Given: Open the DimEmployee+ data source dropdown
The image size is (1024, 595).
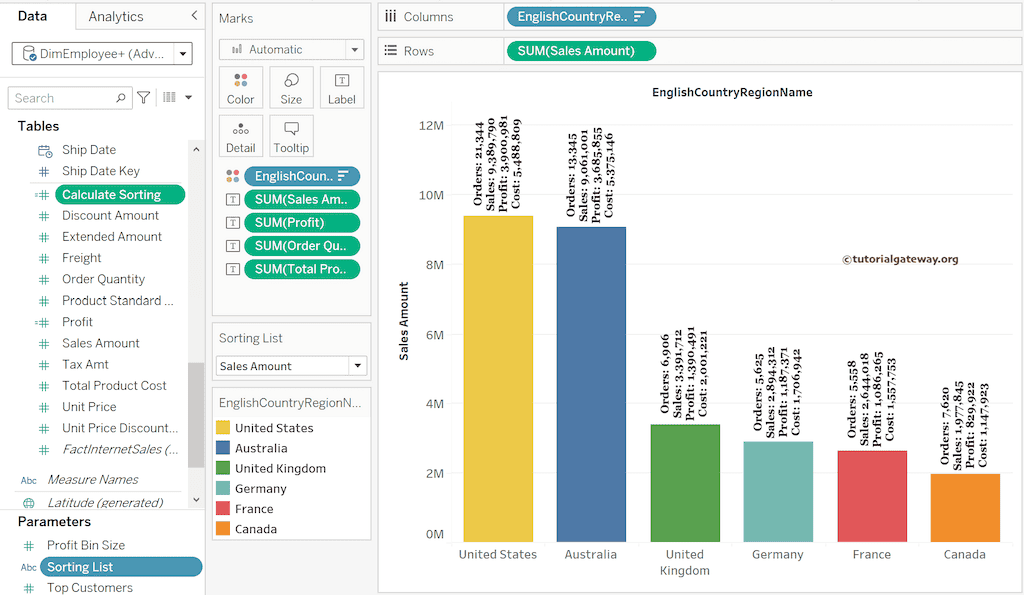Looking at the screenshot, I should coord(183,54).
